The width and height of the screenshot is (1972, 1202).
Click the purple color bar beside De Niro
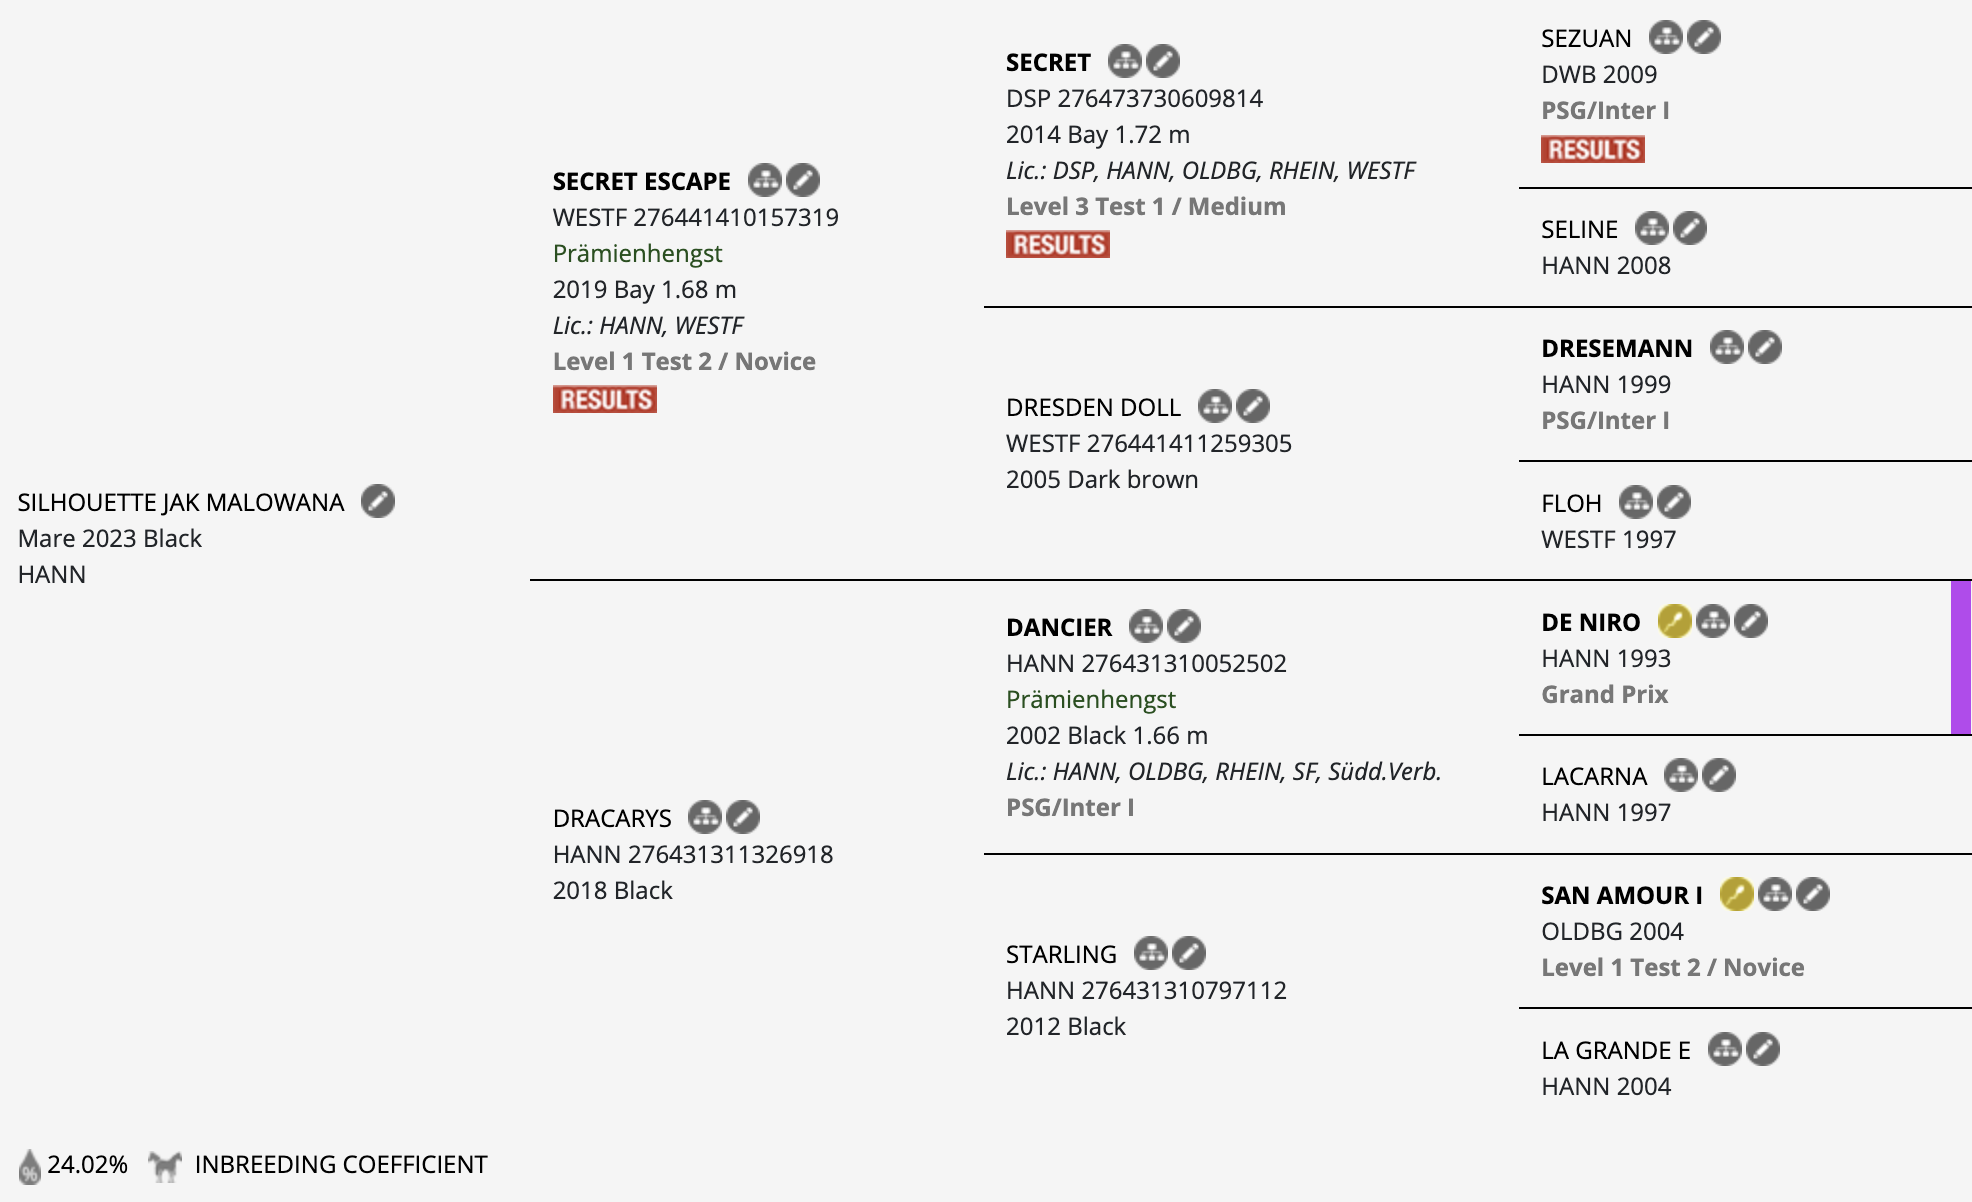coord(1961,658)
